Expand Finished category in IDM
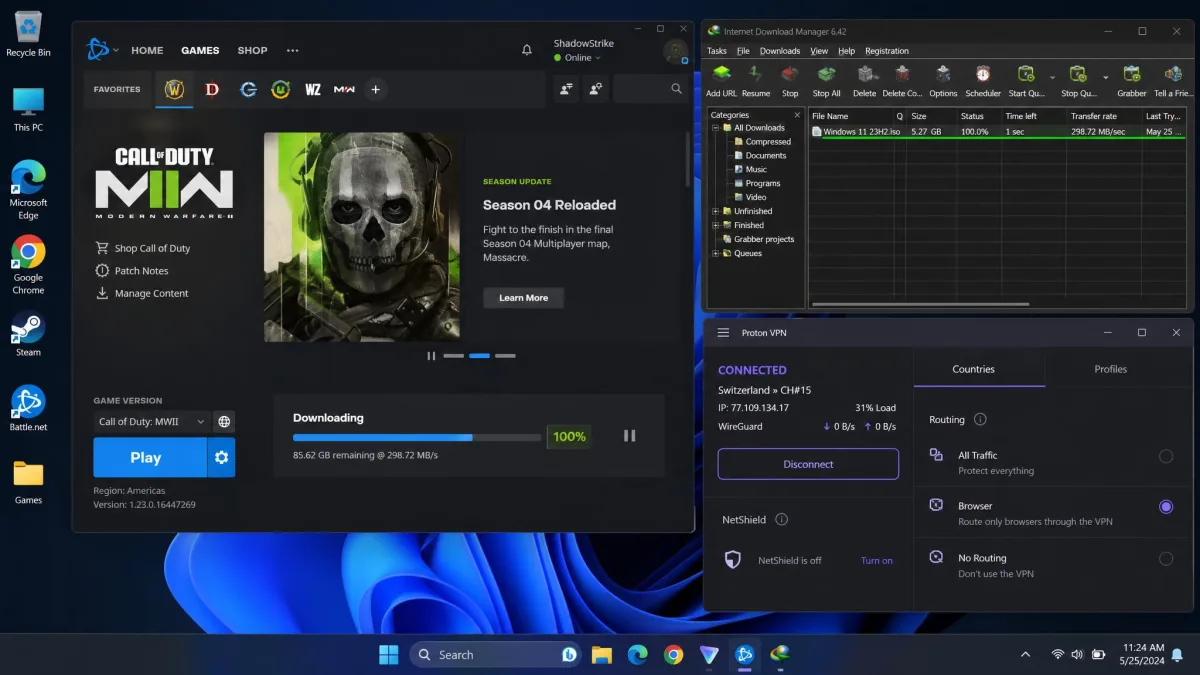The image size is (1200, 675). (x=715, y=225)
